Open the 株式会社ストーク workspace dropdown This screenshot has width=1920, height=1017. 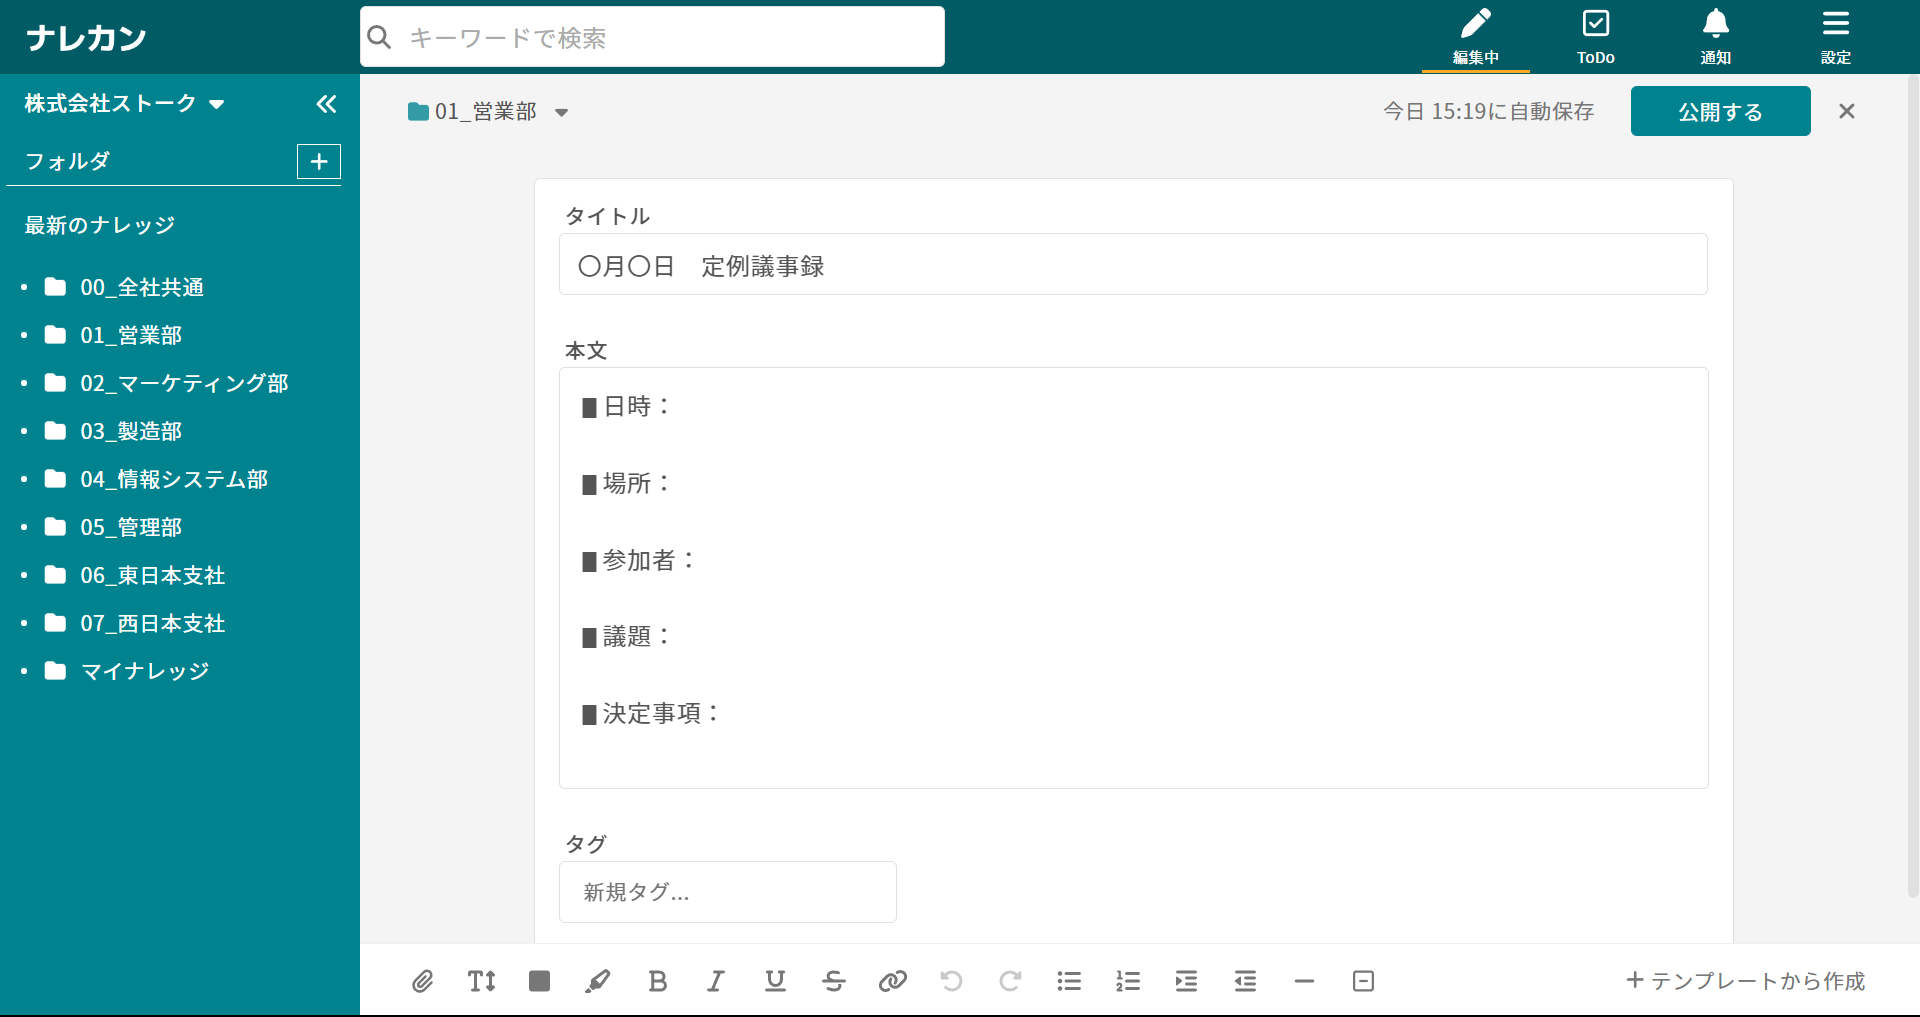[124, 104]
